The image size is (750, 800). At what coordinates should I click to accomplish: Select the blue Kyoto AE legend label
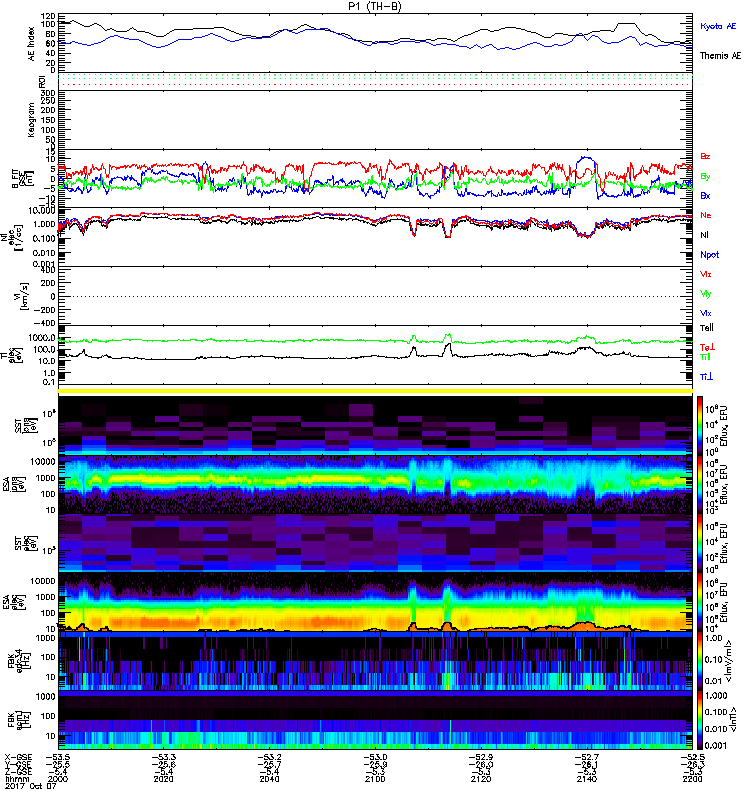pyautogui.click(x=718, y=26)
